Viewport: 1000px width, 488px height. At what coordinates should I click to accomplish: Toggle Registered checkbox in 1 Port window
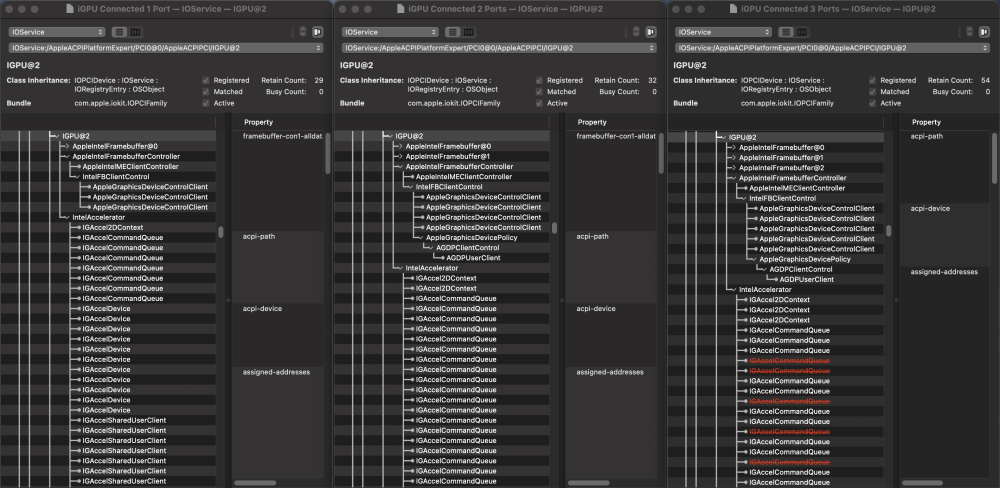pyautogui.click(x=205, y=80)
